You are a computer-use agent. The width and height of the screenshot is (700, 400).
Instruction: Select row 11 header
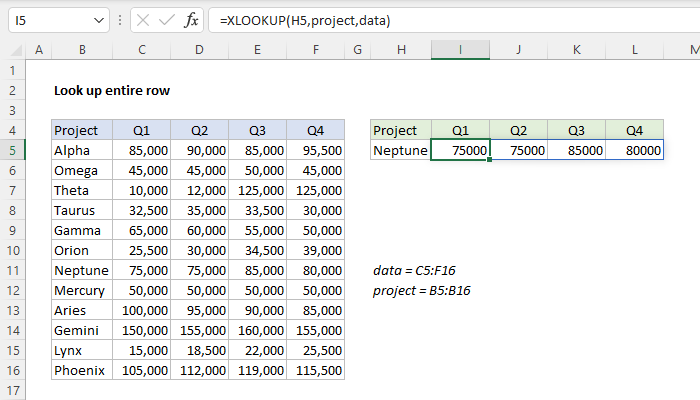12,271
